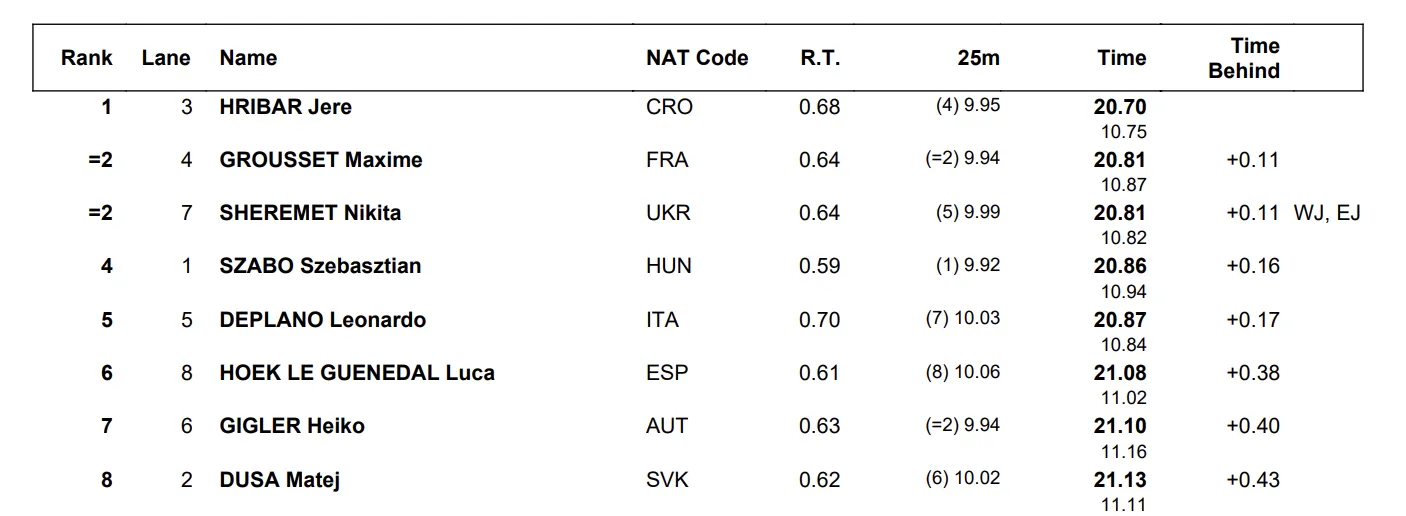Click the 0.59 reaction time value

coord(819,266)
